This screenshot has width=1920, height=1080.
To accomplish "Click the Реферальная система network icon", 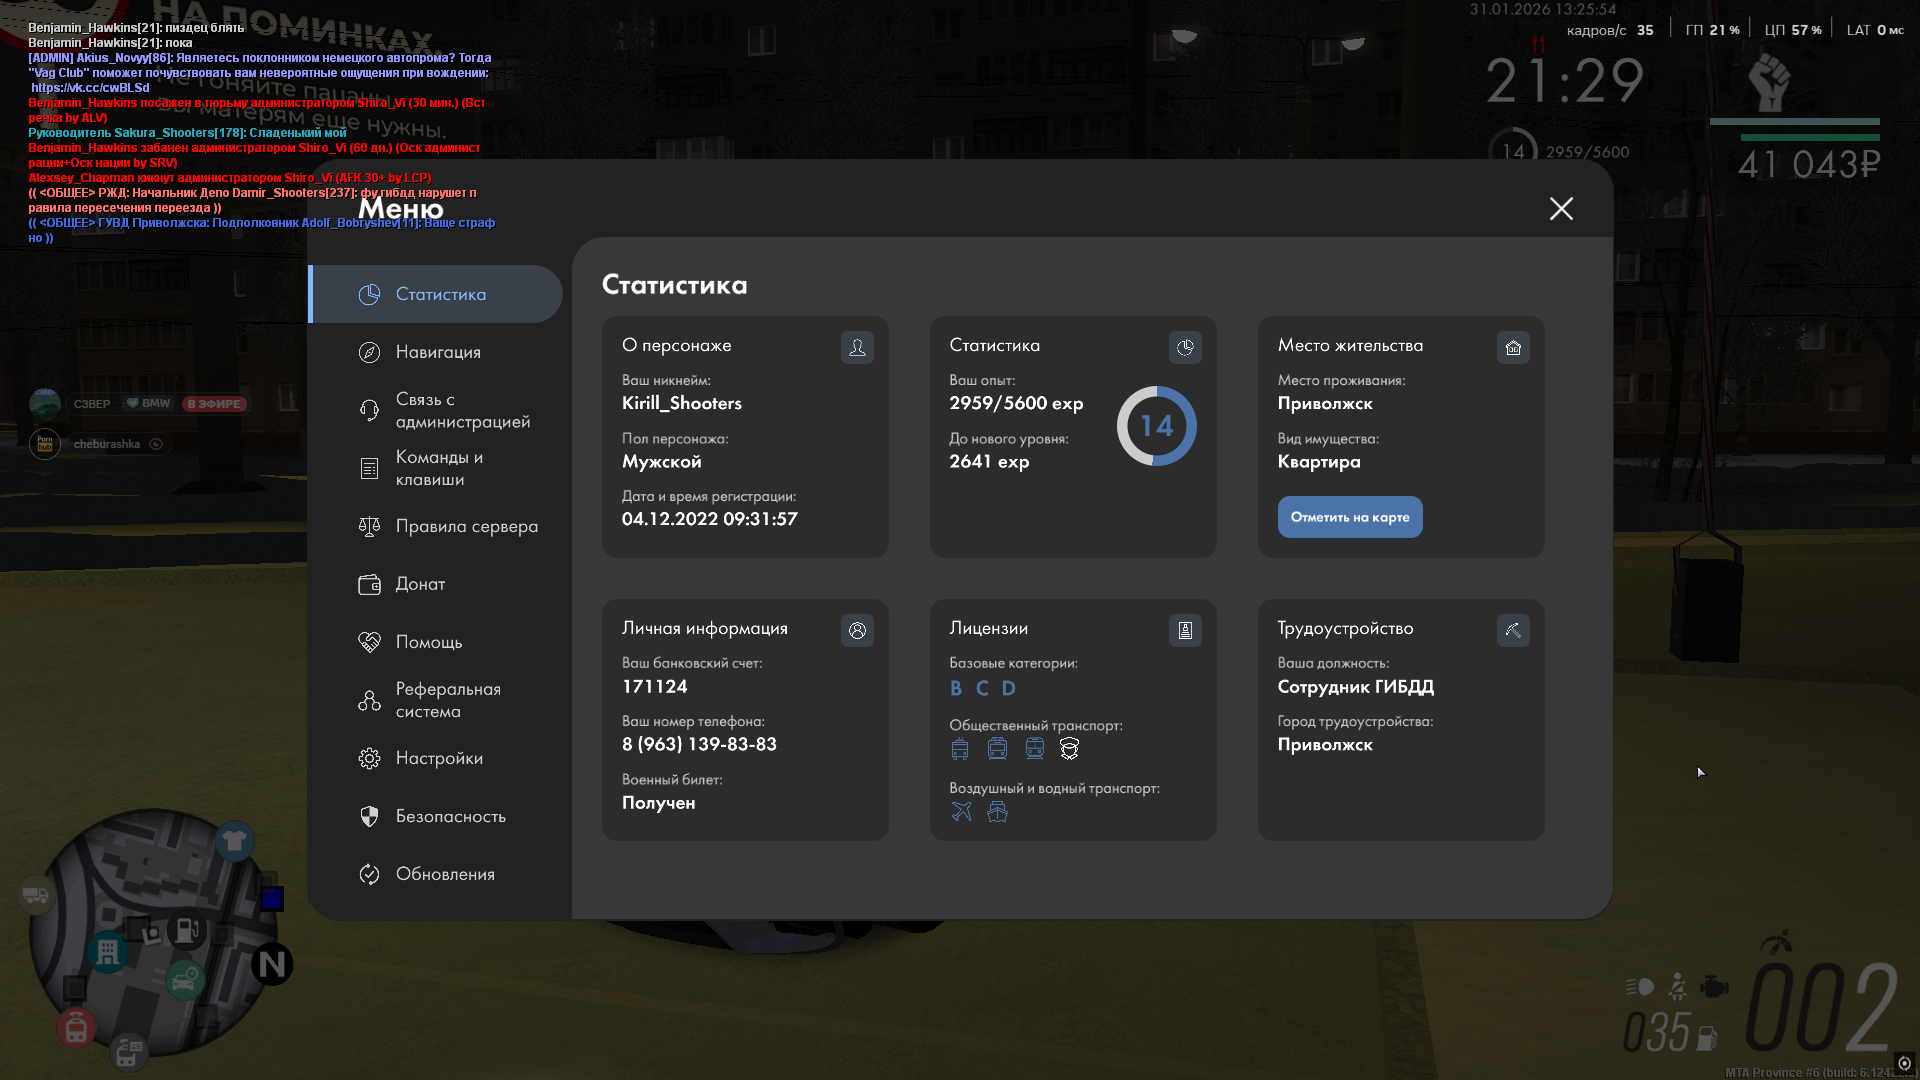I will pos(369,700).
